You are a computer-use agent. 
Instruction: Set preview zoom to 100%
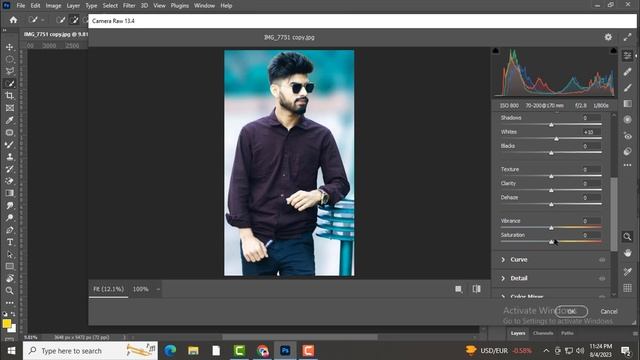pos(140,289)
